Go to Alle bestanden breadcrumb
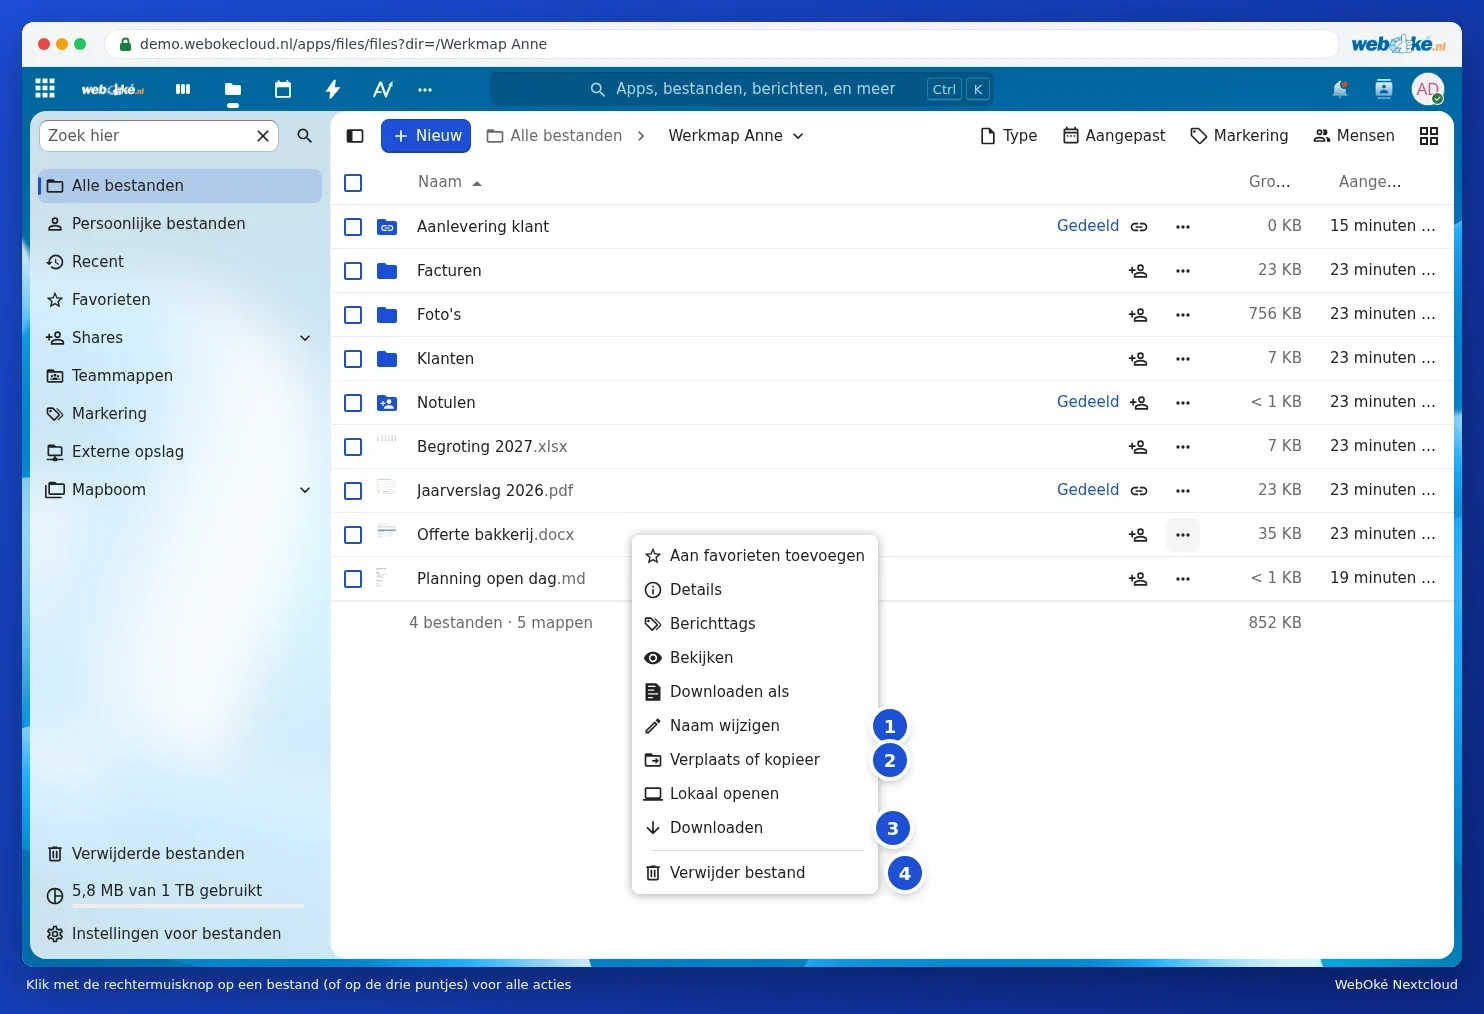 (554, 136)
